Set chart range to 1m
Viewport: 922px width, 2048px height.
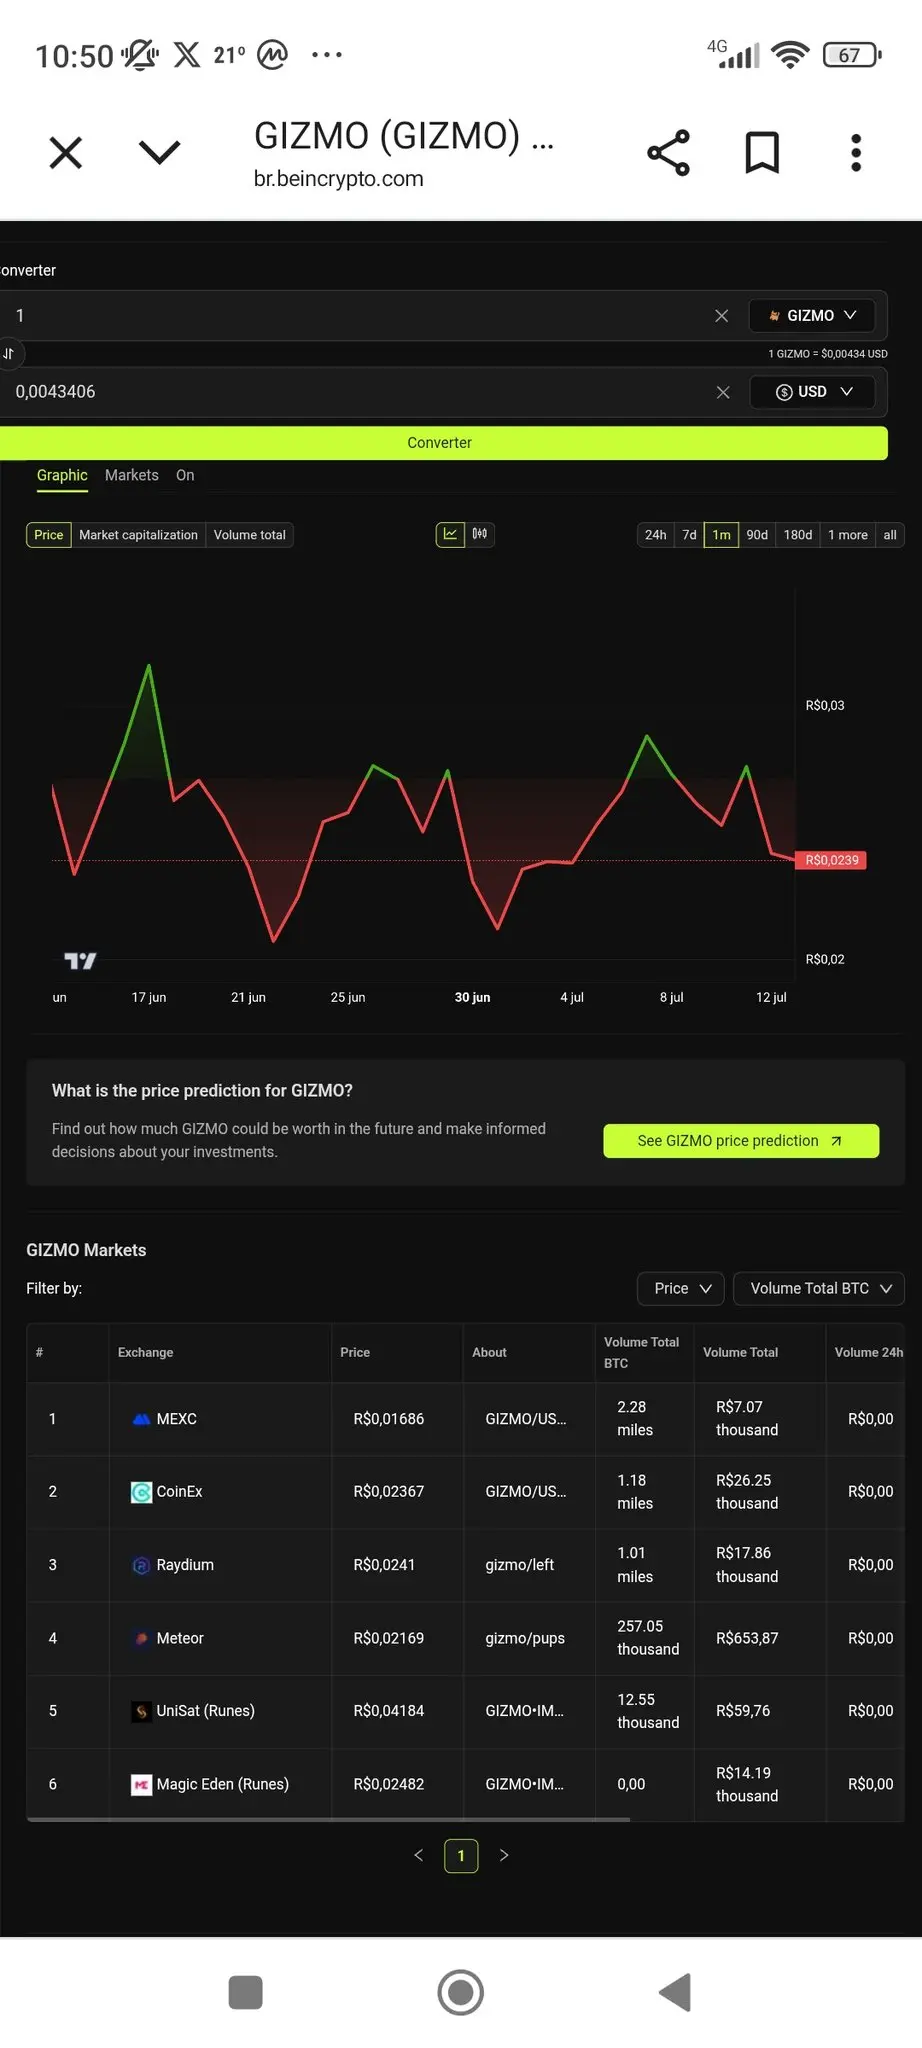pyautogui.click(x=721, y=535)
